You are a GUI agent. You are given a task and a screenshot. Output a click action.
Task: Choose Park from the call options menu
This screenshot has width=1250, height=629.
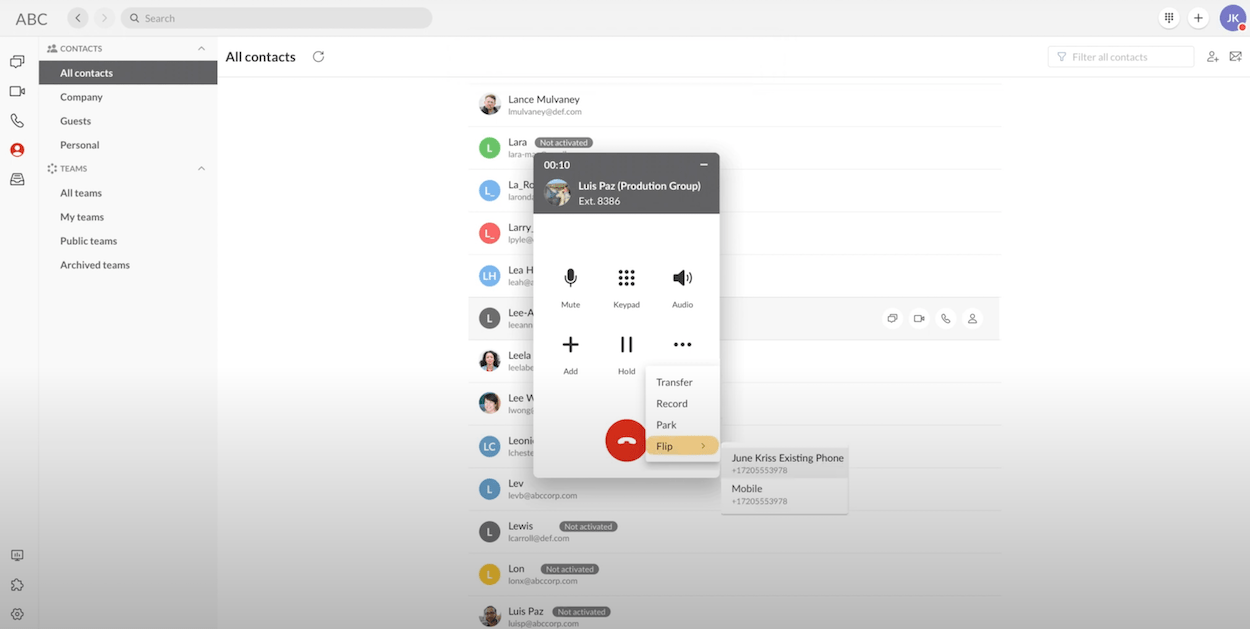point(665,424)
